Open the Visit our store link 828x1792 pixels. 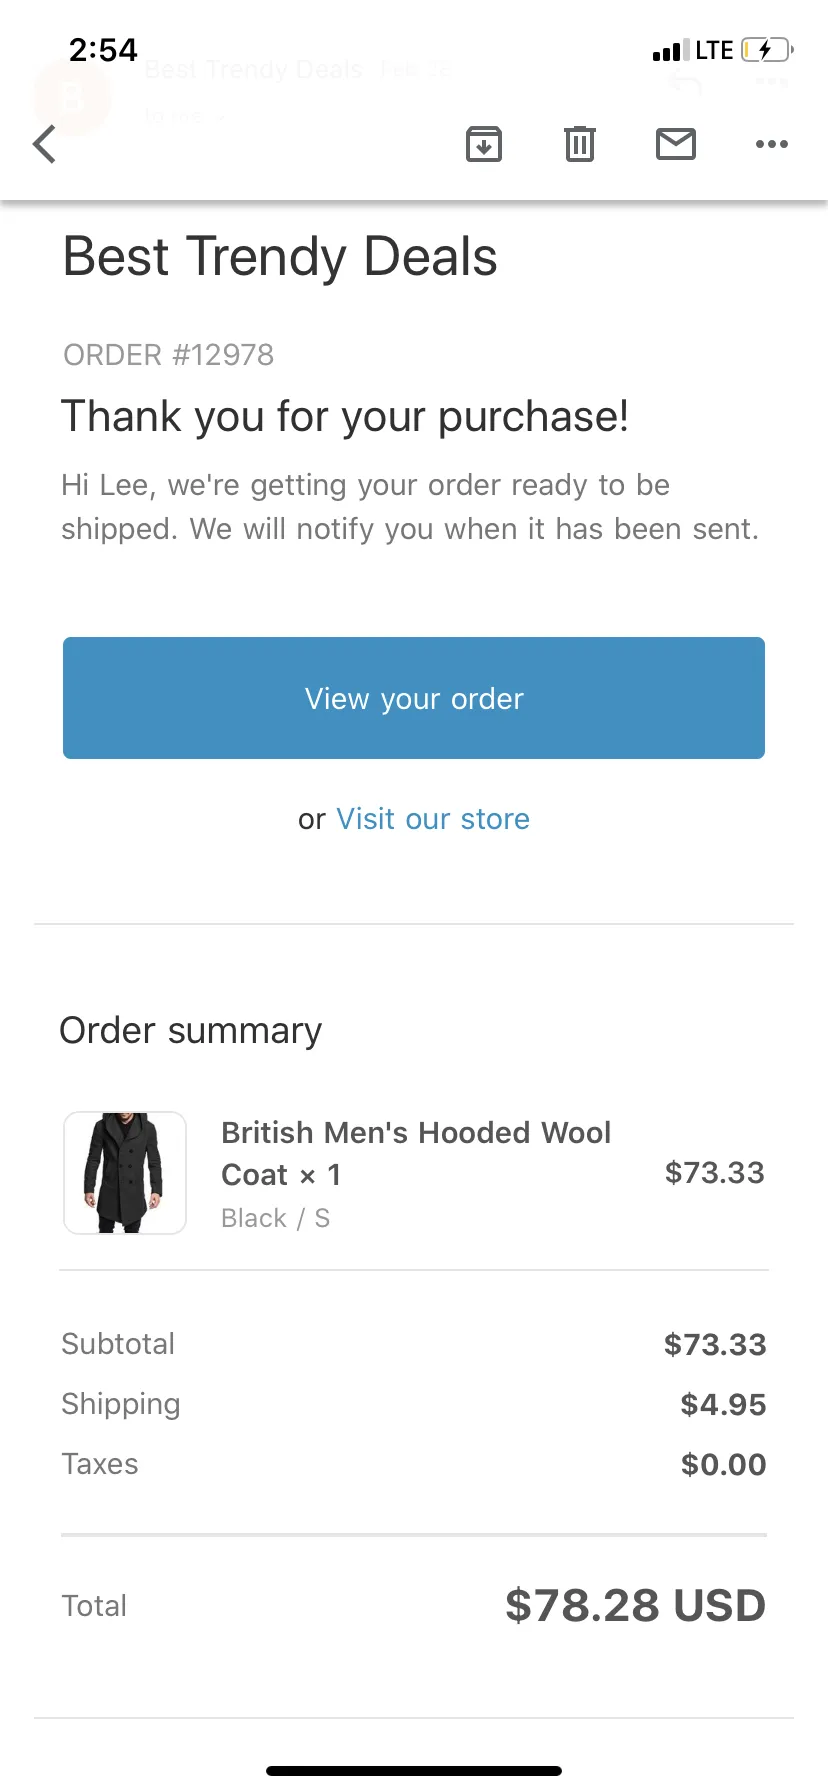[x=433, y=819]
